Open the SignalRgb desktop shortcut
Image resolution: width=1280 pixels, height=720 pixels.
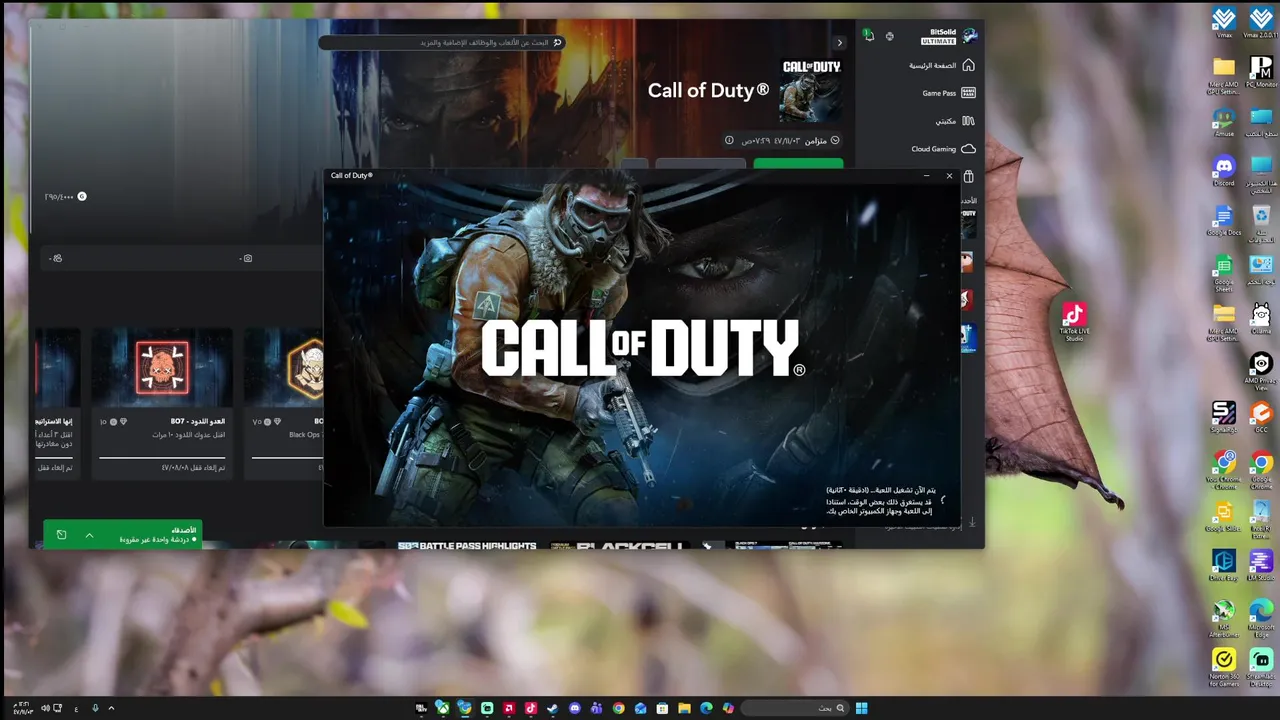1224,416
